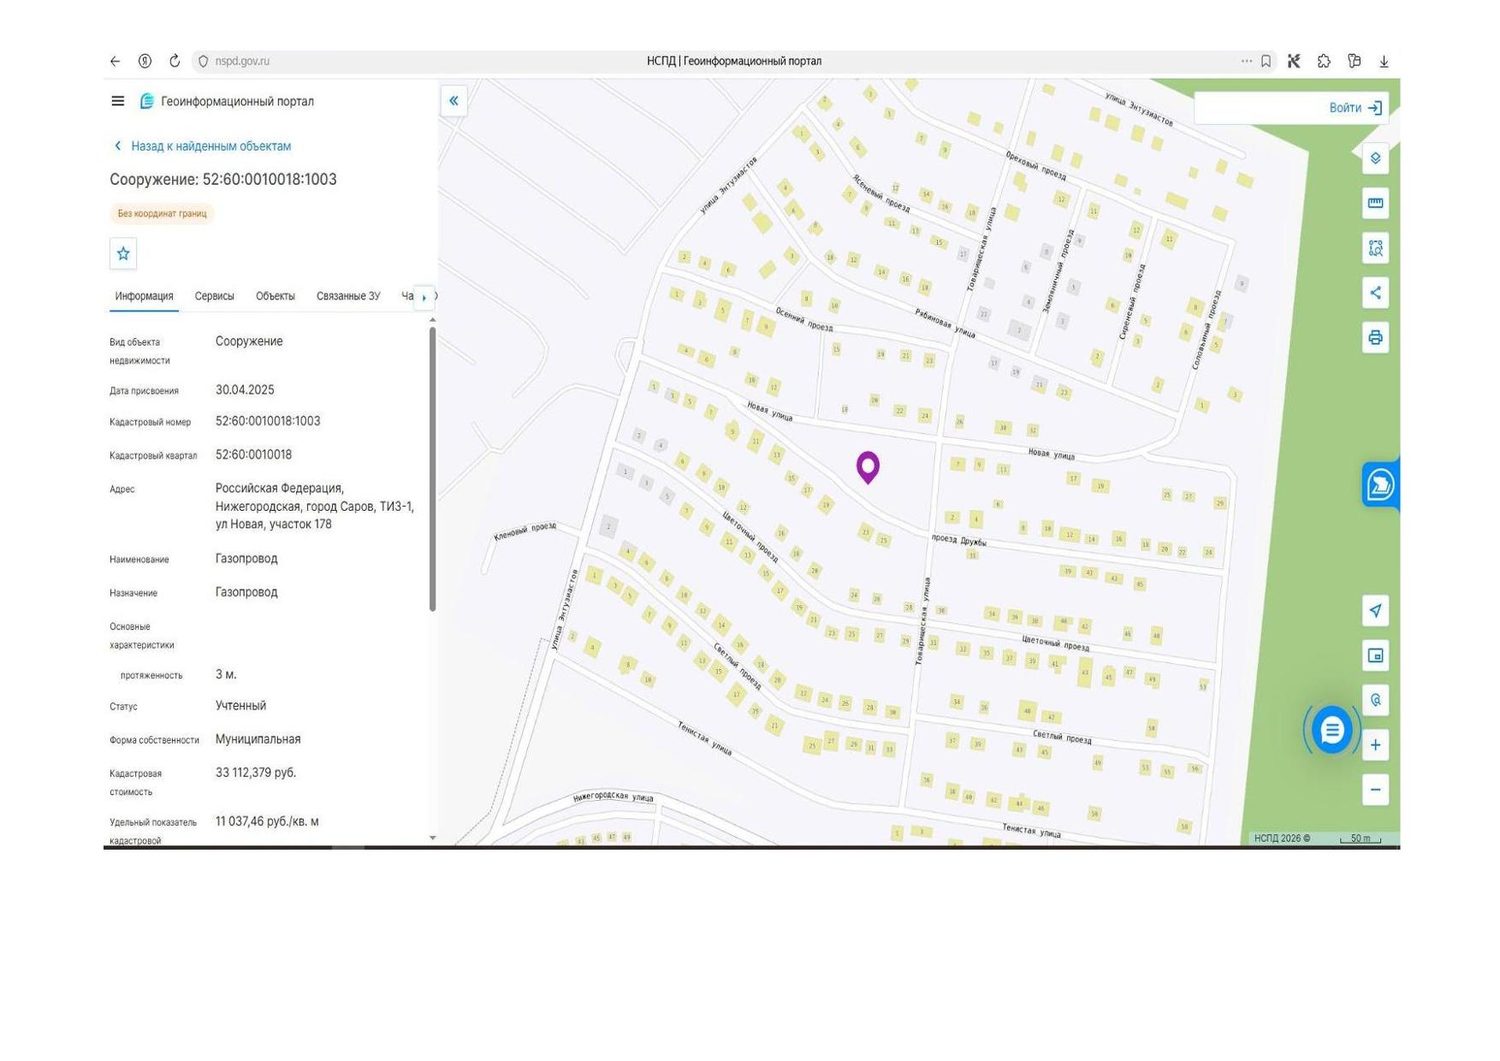Image resolution: width=1500 pixels, height=1061 pixels.
Task: Go back in the browser
Action: tap(115, 61)
